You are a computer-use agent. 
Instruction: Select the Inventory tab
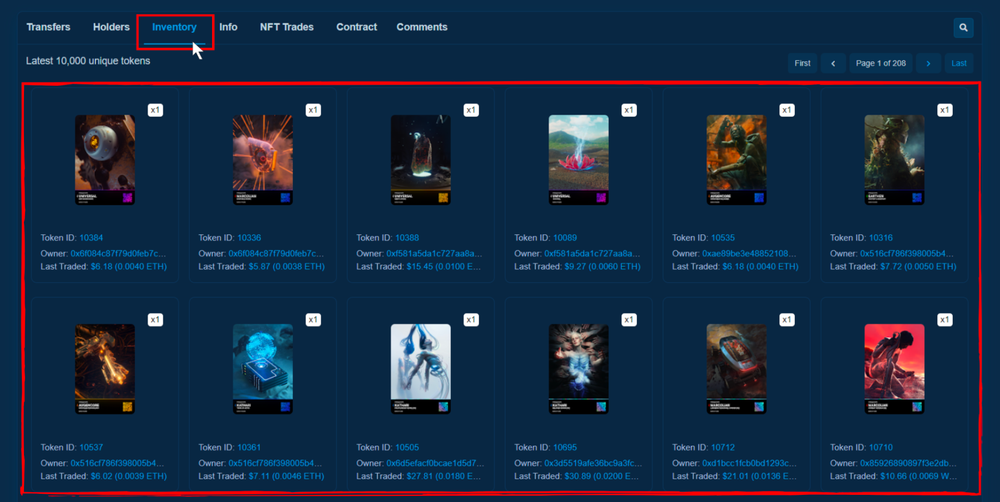(174, 27)
